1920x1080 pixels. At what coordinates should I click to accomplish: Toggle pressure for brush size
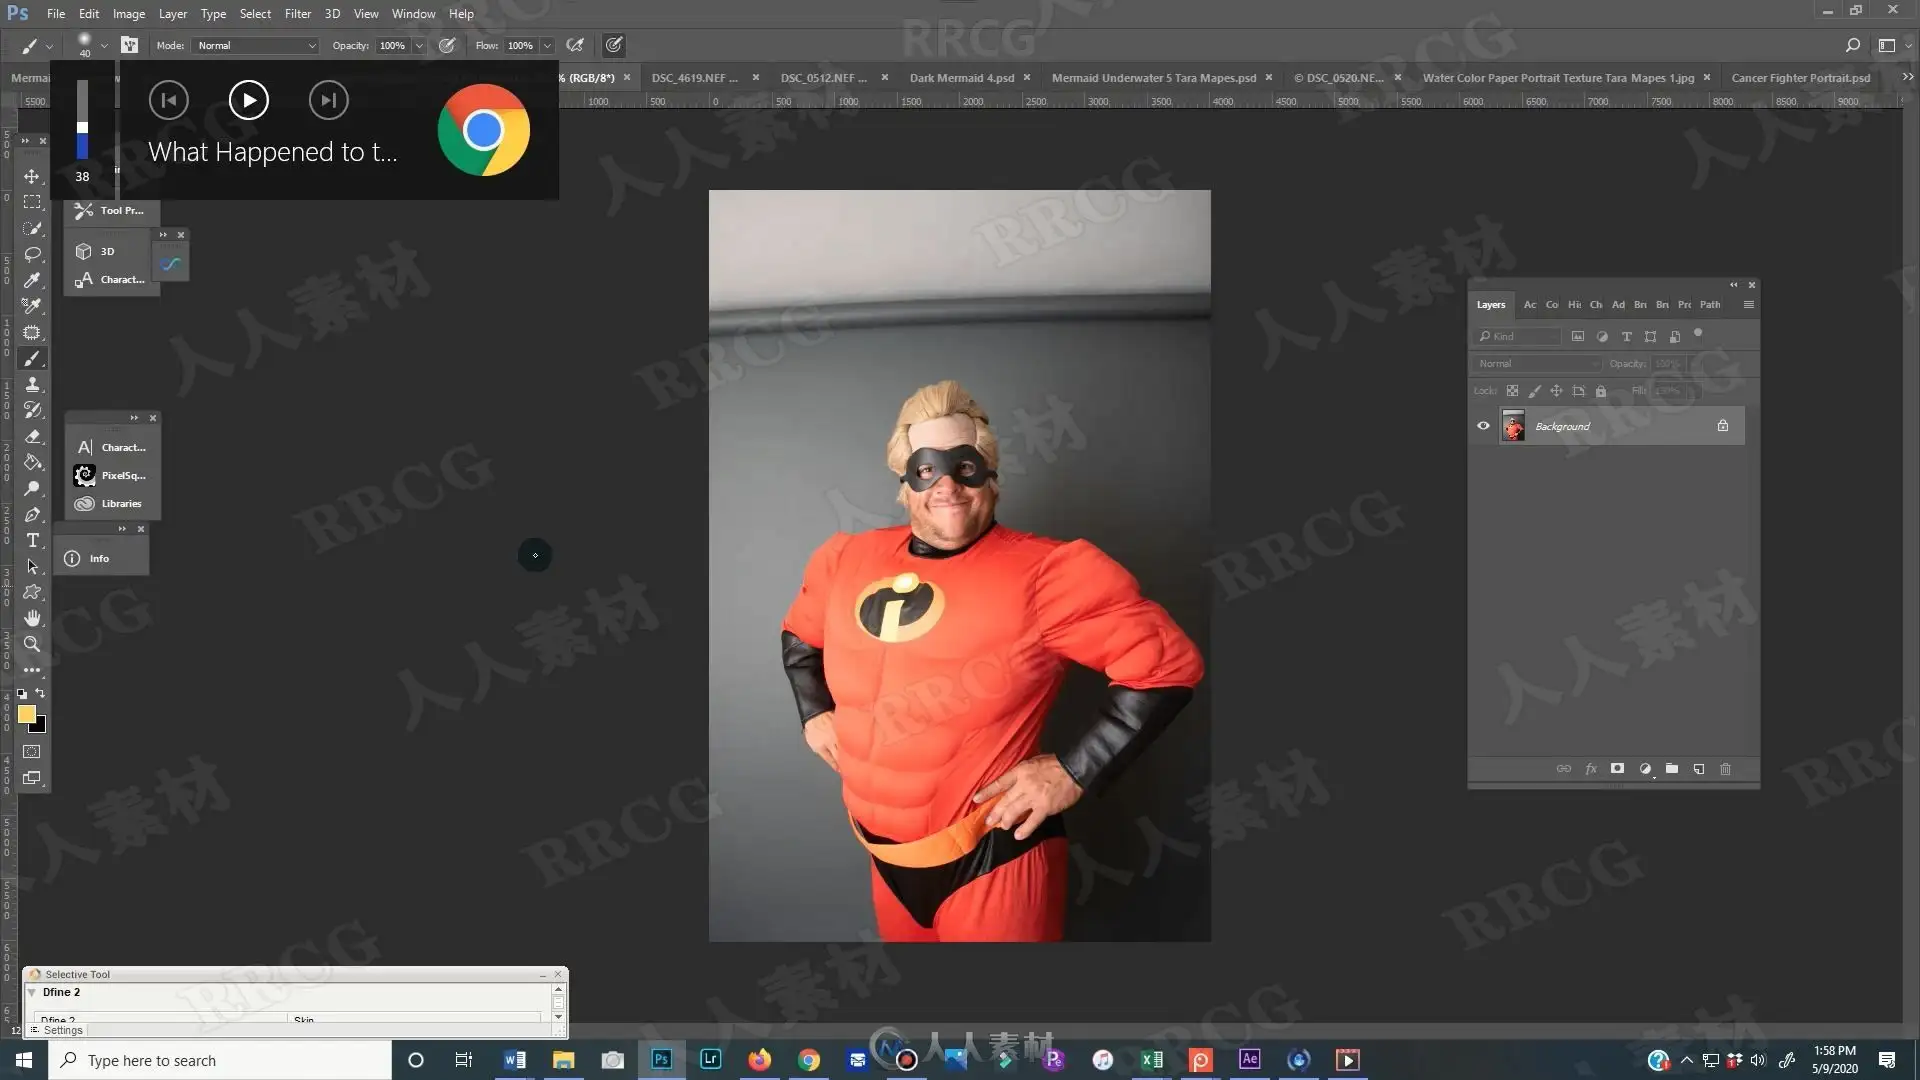[614, 45]
